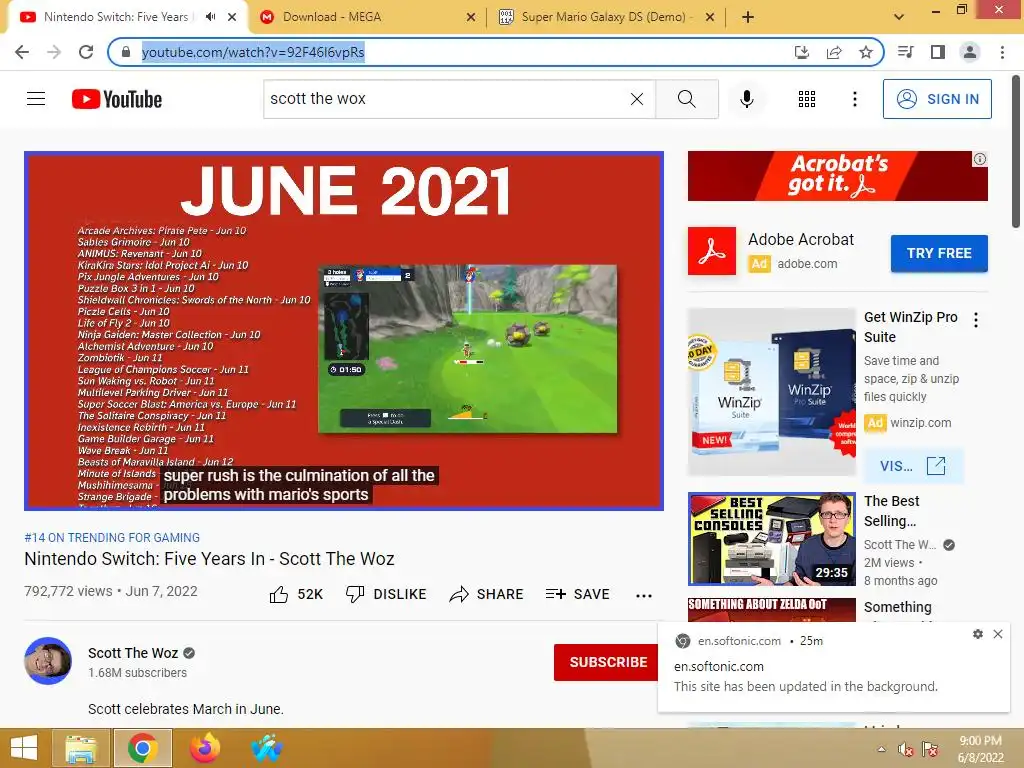Click the SIGN IN button
Image resolution: width=1024 pixels, height=768 pixels.
937,99
